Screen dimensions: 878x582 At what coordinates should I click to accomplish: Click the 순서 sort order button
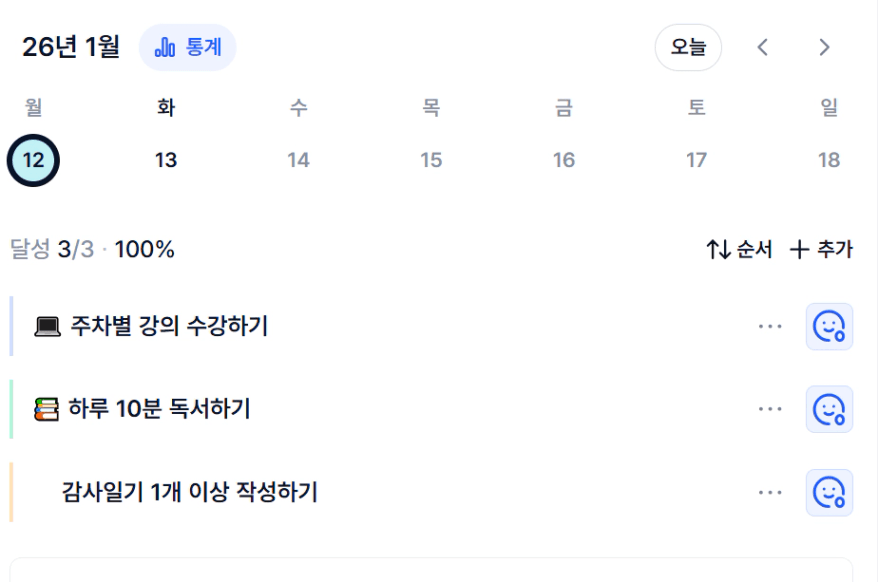tap(739, 250)
